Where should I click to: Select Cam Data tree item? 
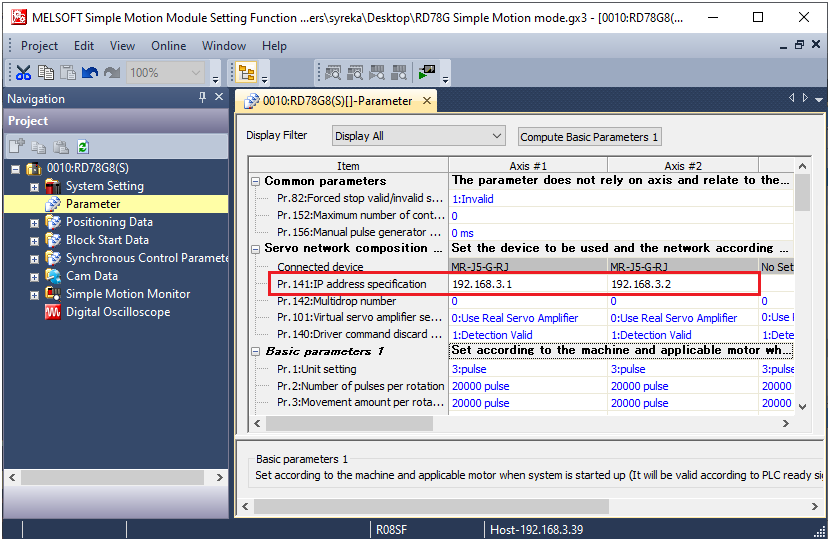pos(92,276)
